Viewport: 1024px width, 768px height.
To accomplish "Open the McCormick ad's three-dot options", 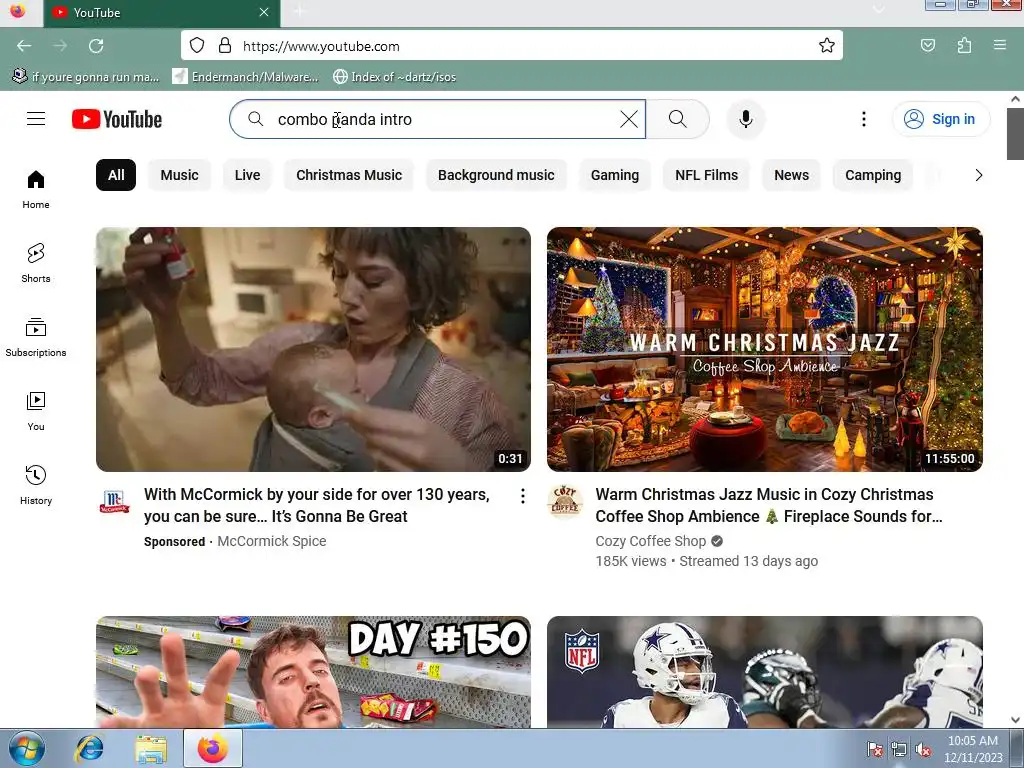I will (x=522, y=496).
